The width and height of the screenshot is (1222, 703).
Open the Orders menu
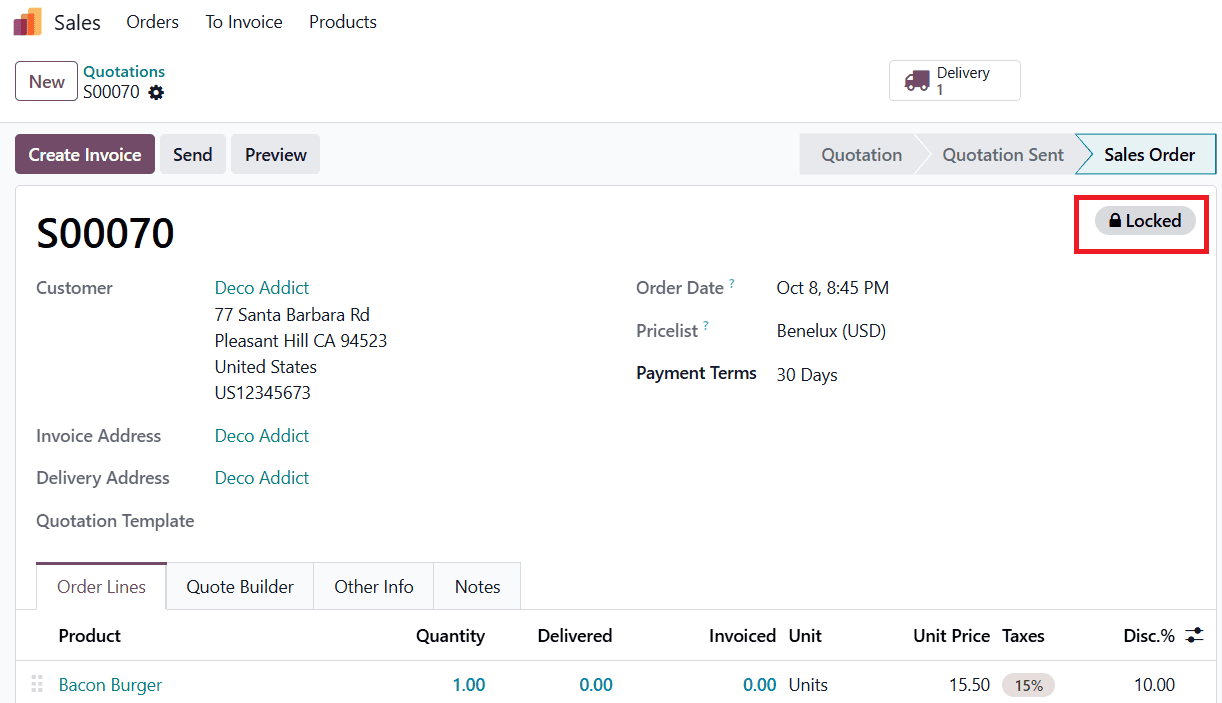(153, 22)
